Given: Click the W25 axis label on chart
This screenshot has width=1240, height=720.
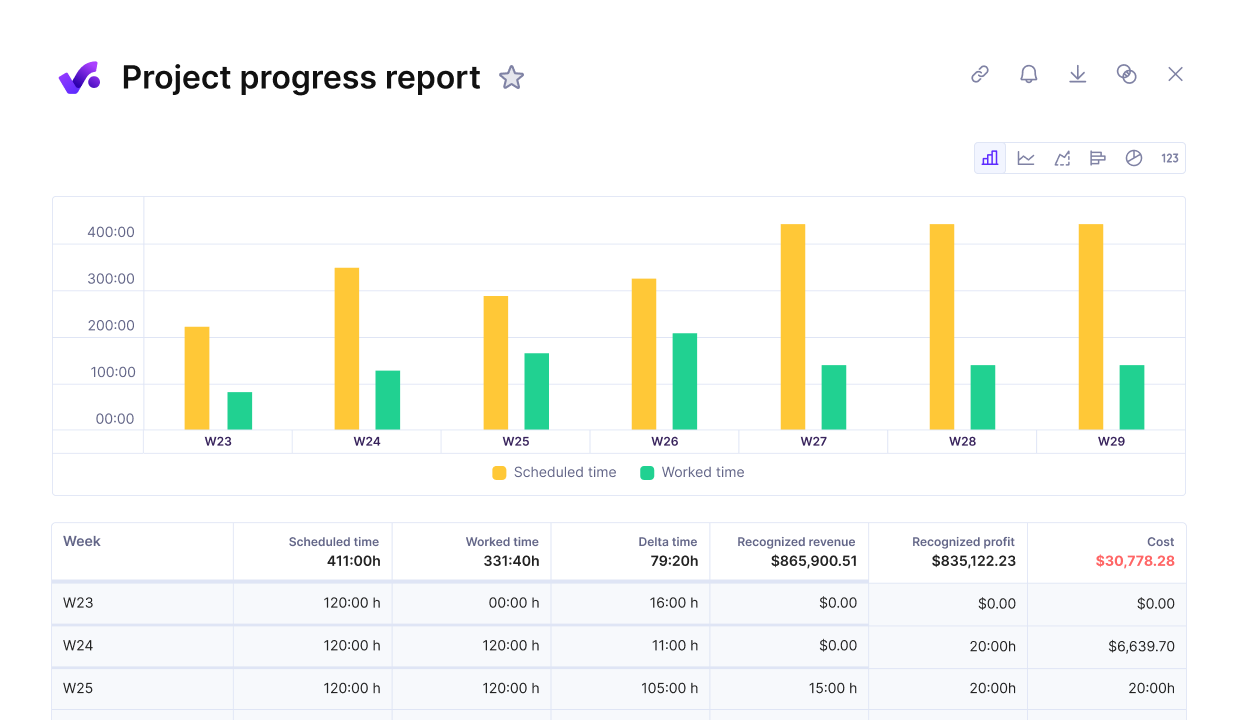Looking at the screenshot, I should coord(516,441).
